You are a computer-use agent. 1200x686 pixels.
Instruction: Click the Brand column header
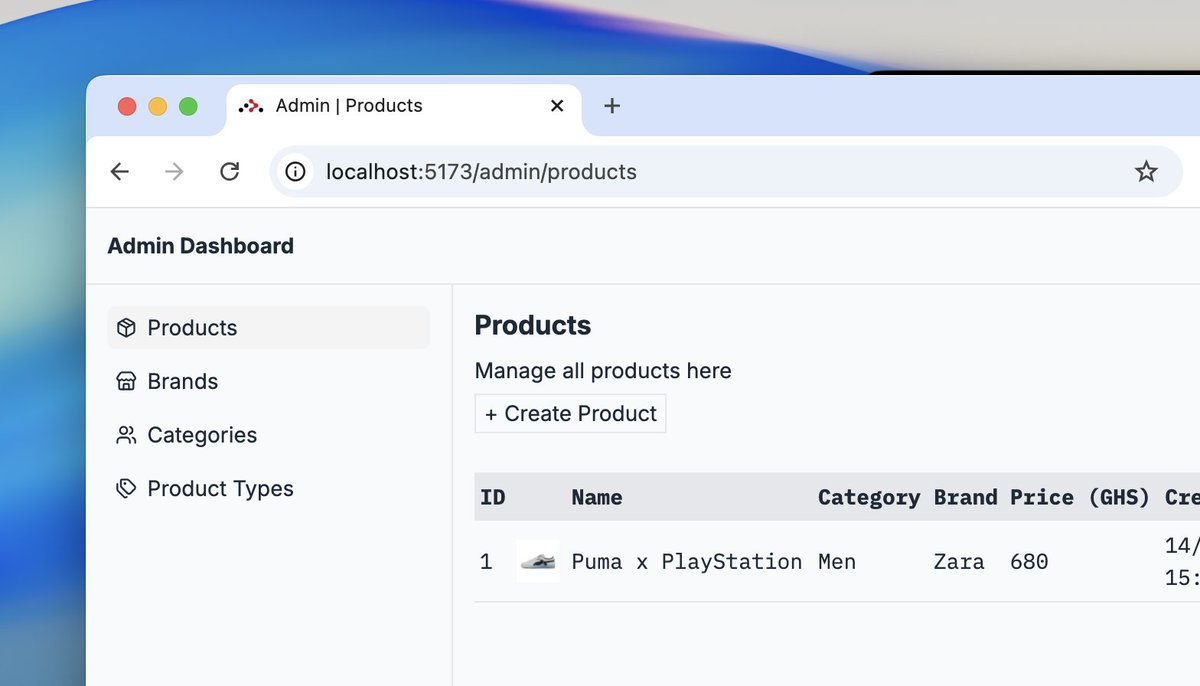pos(966,497)
